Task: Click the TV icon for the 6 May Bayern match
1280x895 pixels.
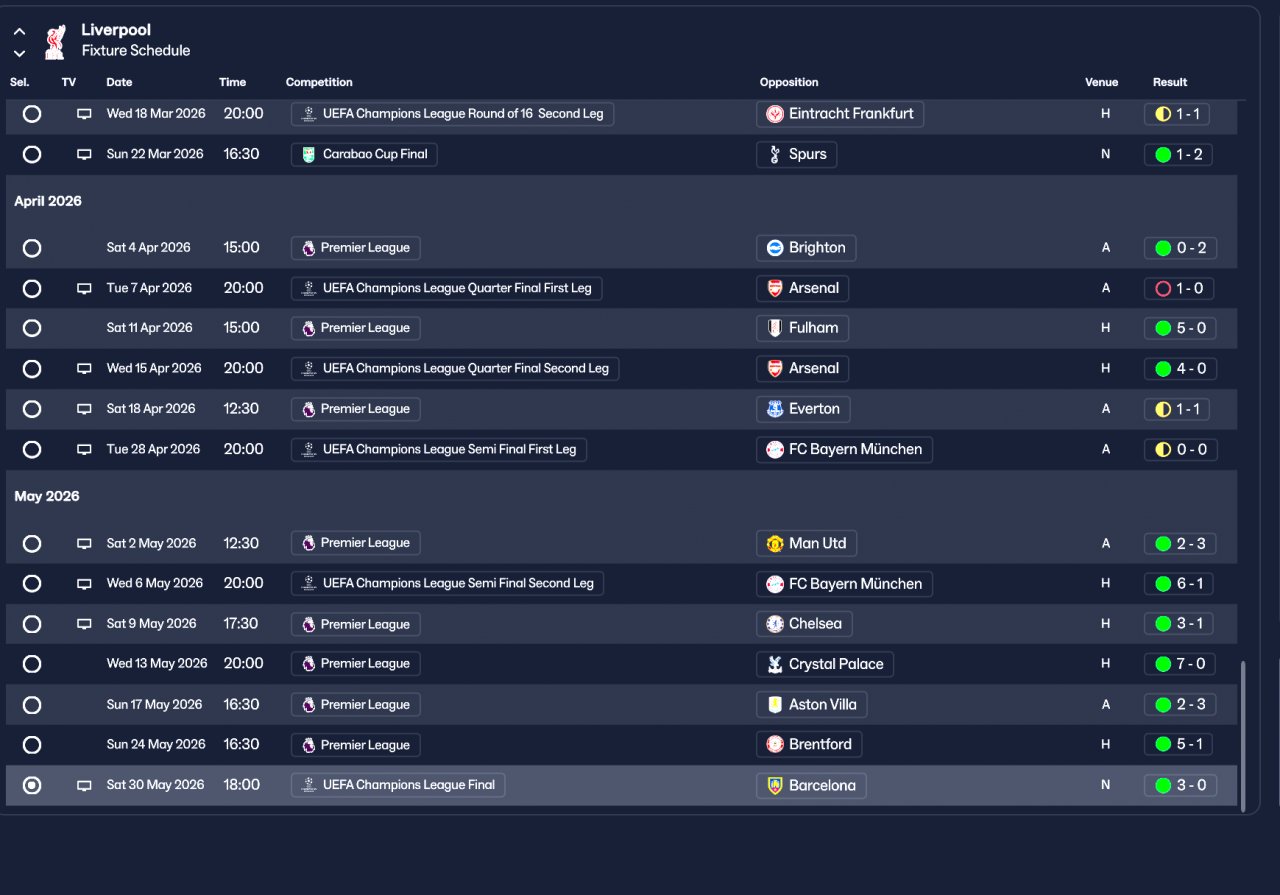Action: 85,583
